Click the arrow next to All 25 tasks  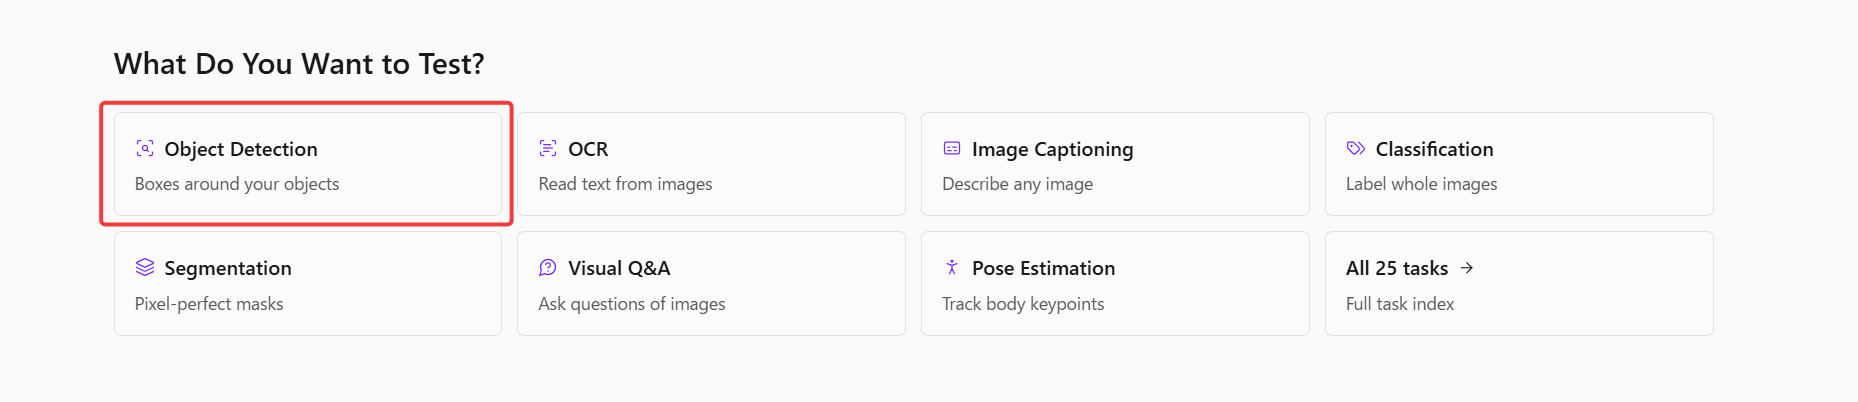[1467, 268]
